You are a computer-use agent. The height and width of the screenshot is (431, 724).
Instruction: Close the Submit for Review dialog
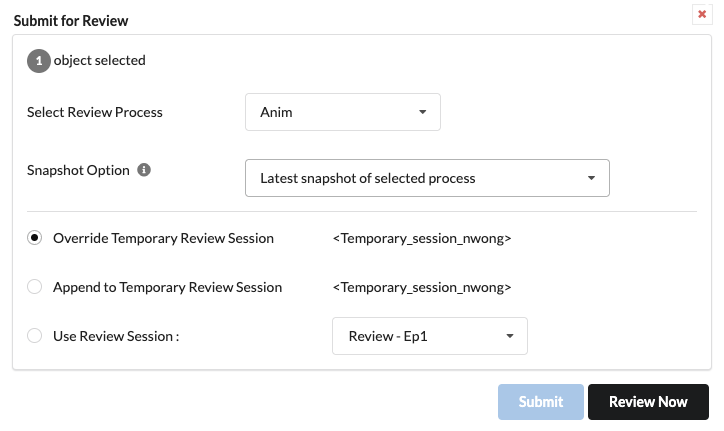(702, 14)
